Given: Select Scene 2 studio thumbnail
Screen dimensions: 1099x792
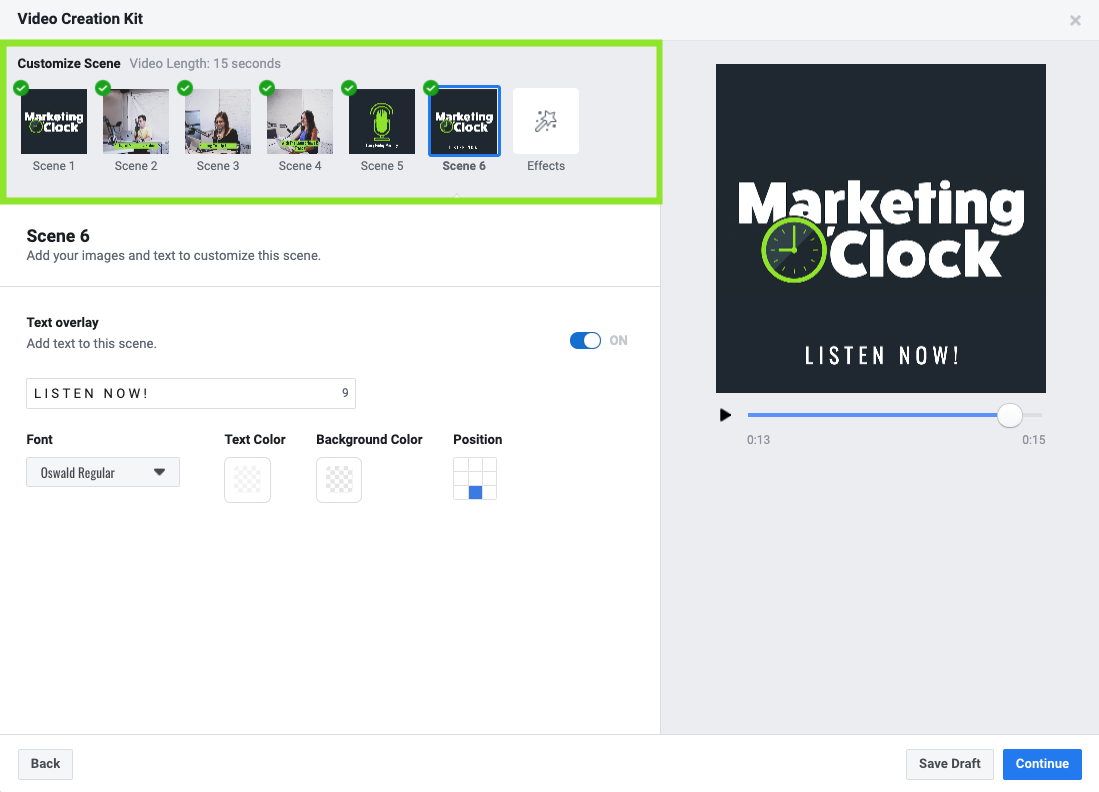Looking at the screenshot, I should (135, 120).
